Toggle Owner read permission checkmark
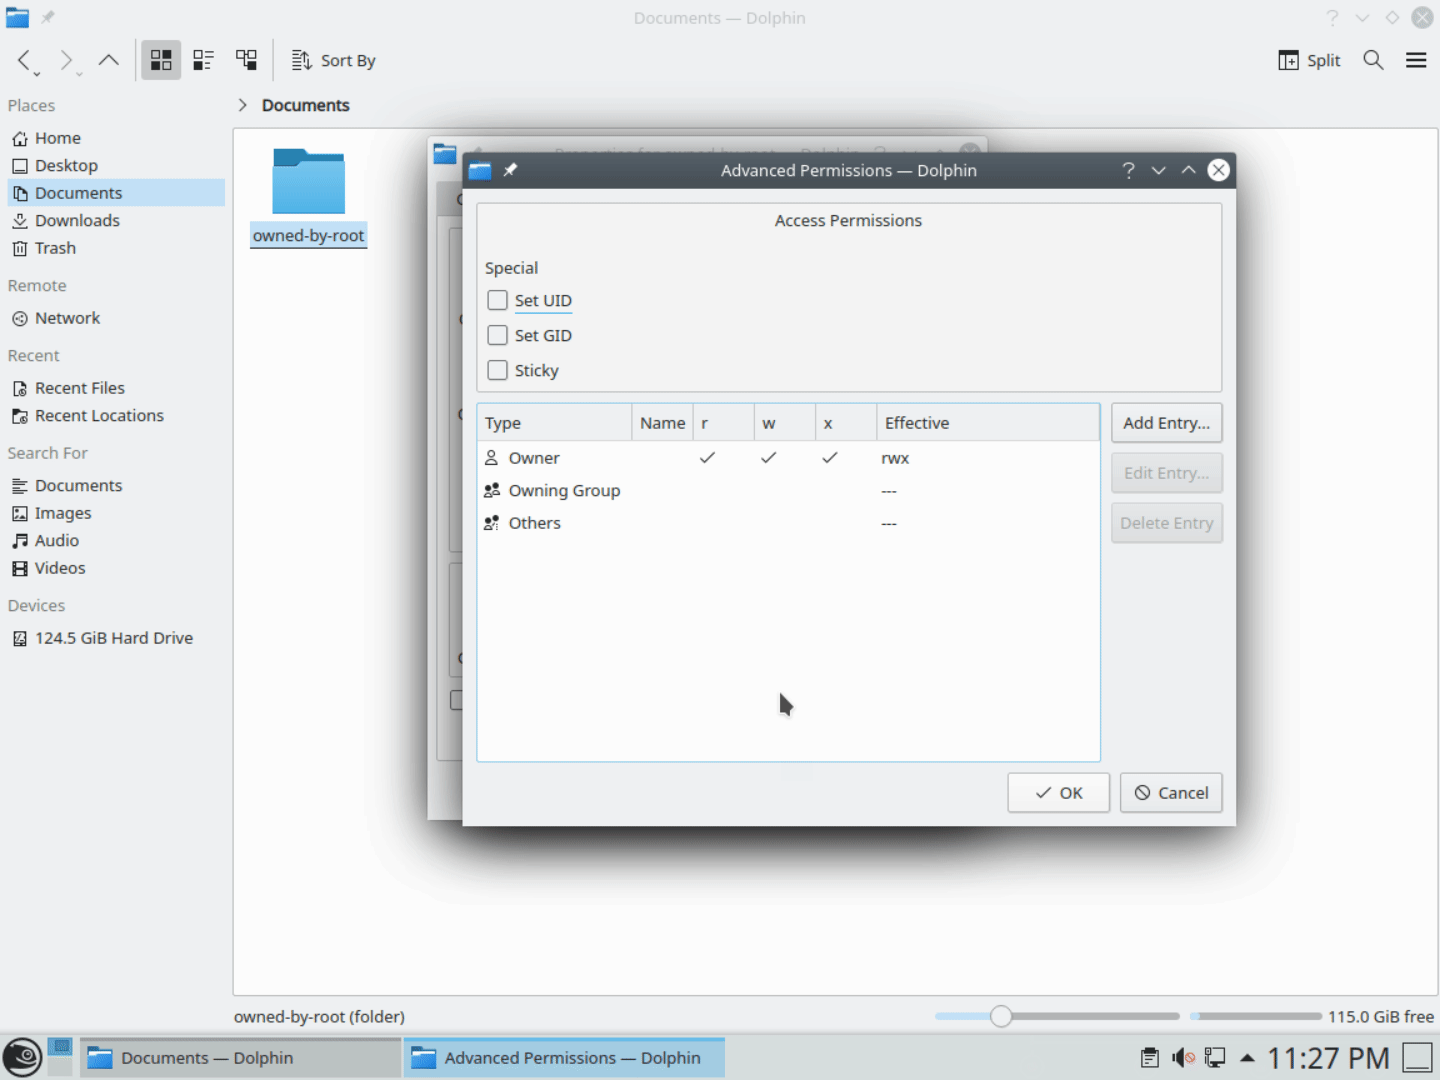The width and height of the screenshot is (1440, 1080). tap(707, 458)
